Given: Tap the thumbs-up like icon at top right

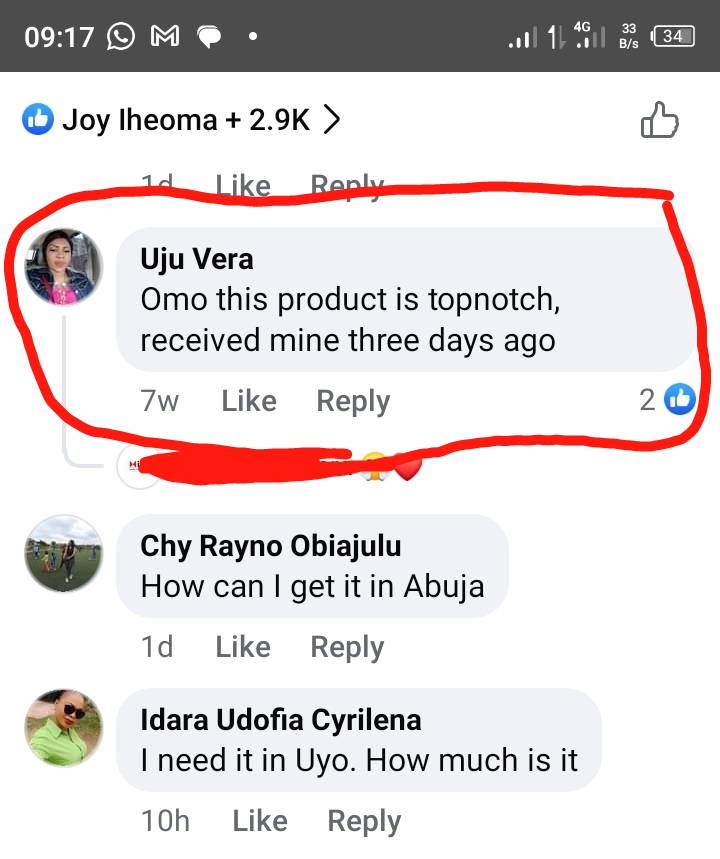Looking at the screenshot, I should point(659,121).
